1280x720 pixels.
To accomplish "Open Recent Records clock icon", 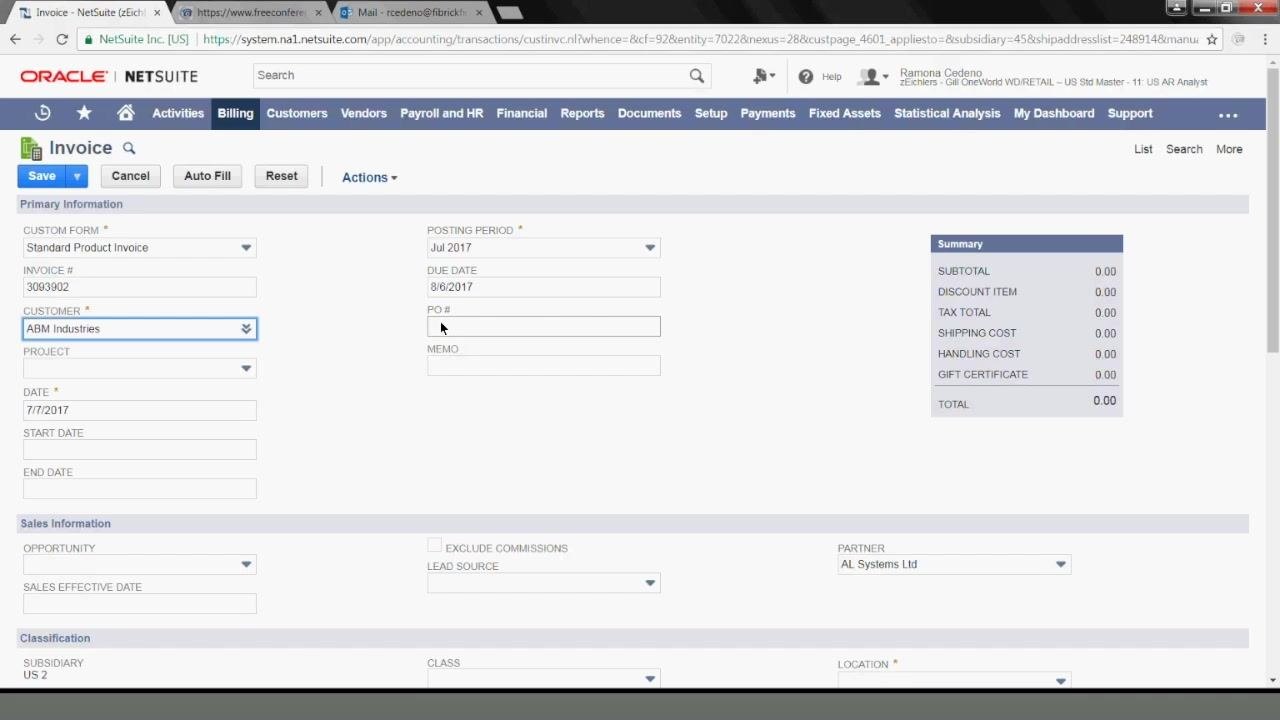I will pos(42,113).
